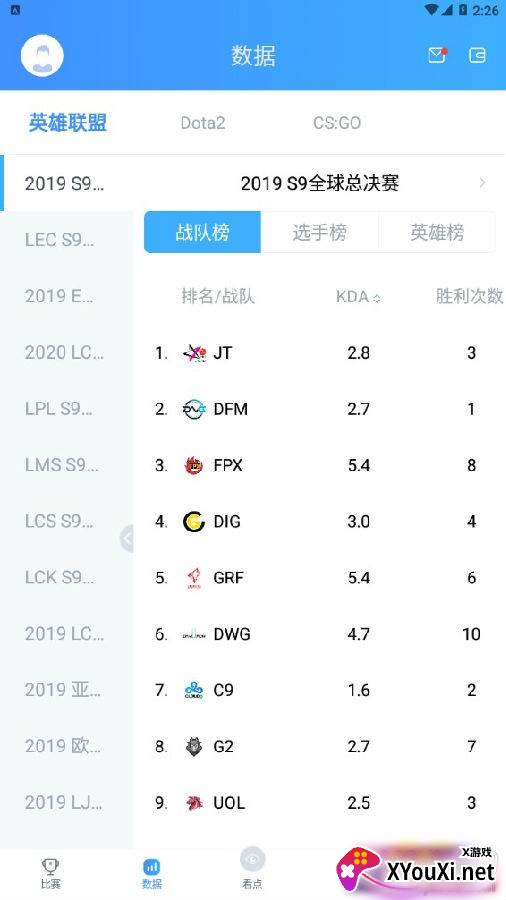Tap the G2 wolf logo

(x=194, y=746)
